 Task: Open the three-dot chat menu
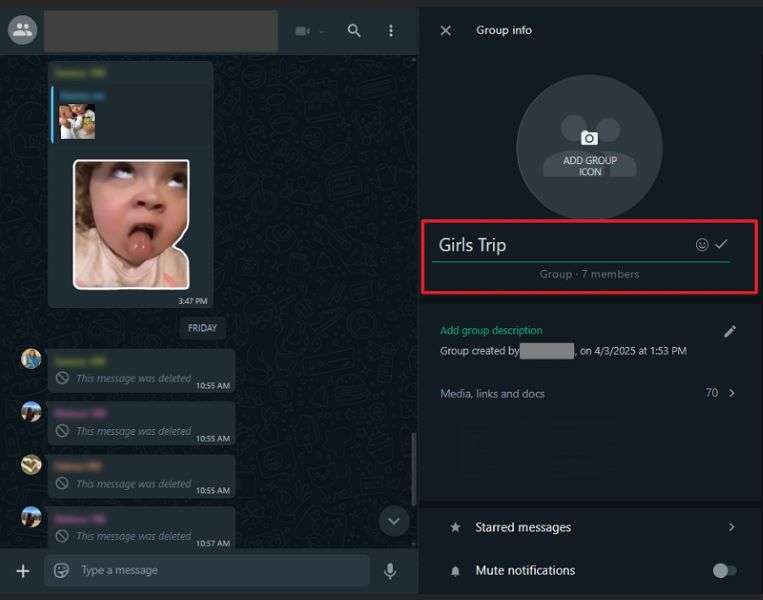point(391,31)
